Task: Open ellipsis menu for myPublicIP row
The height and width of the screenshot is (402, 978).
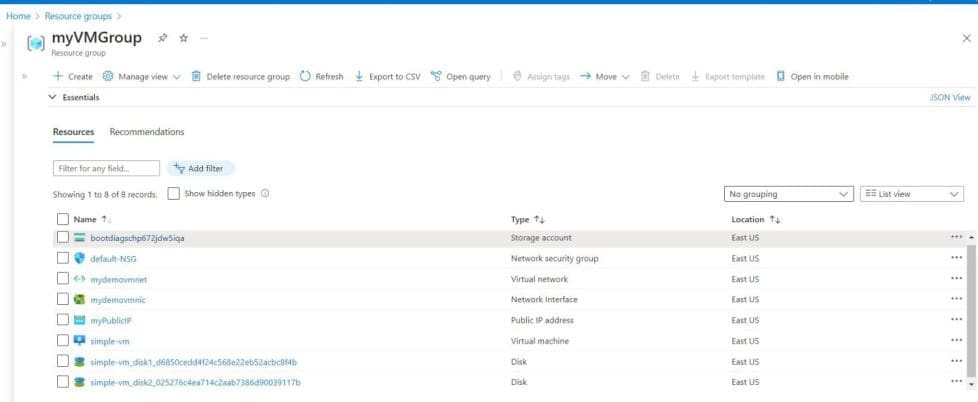Action: [x=956, y=319]
